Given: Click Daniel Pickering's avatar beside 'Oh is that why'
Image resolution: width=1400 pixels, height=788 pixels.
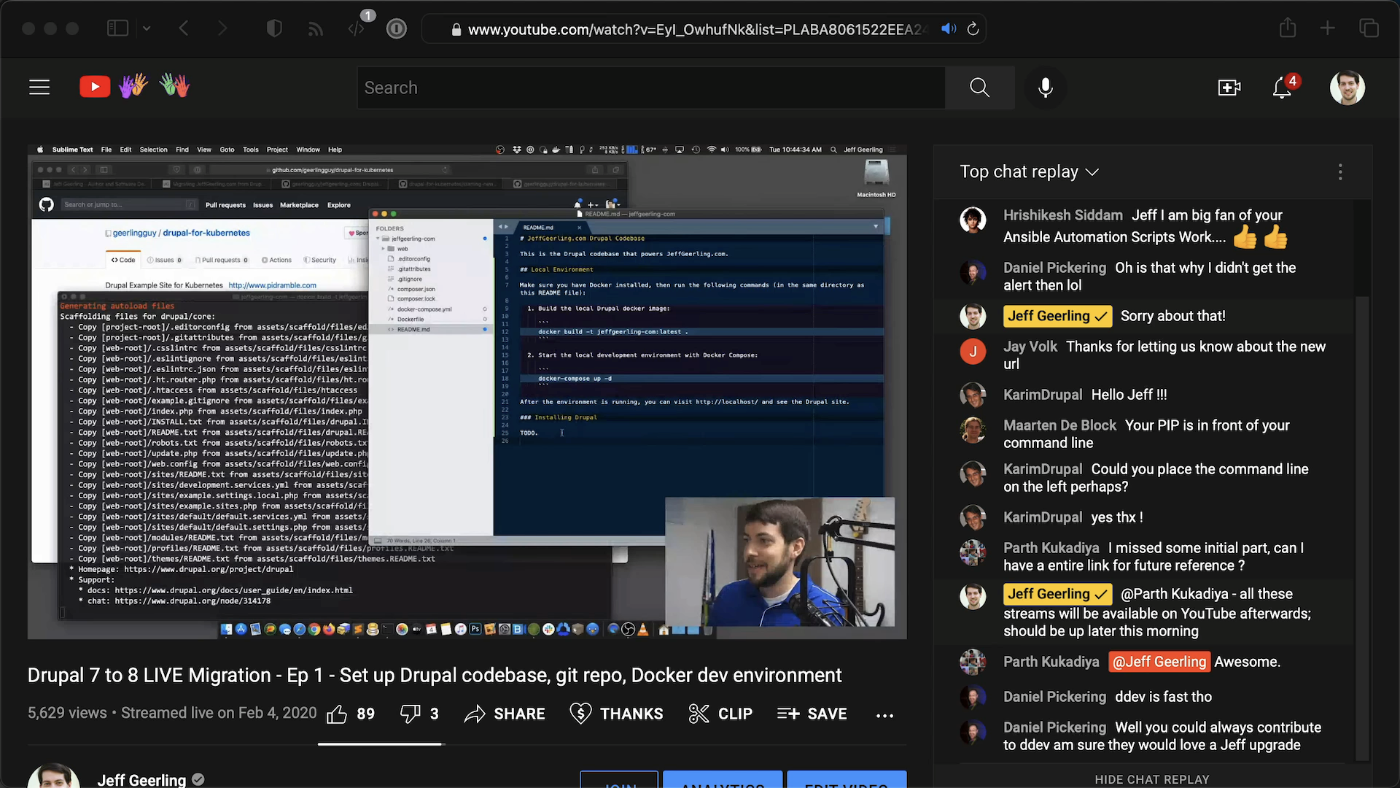Looking at the screenshot, I should point(973,273).
